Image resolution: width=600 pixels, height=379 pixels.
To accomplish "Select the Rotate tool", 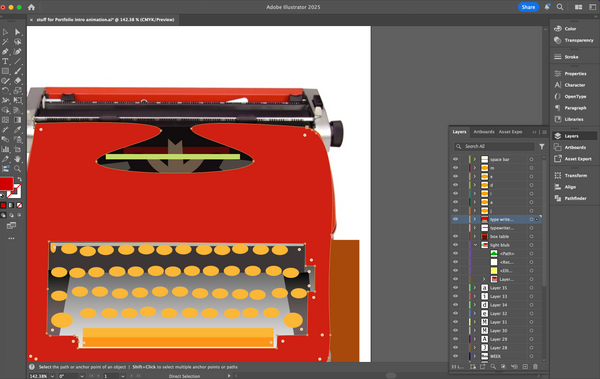I will pos(5,91).
